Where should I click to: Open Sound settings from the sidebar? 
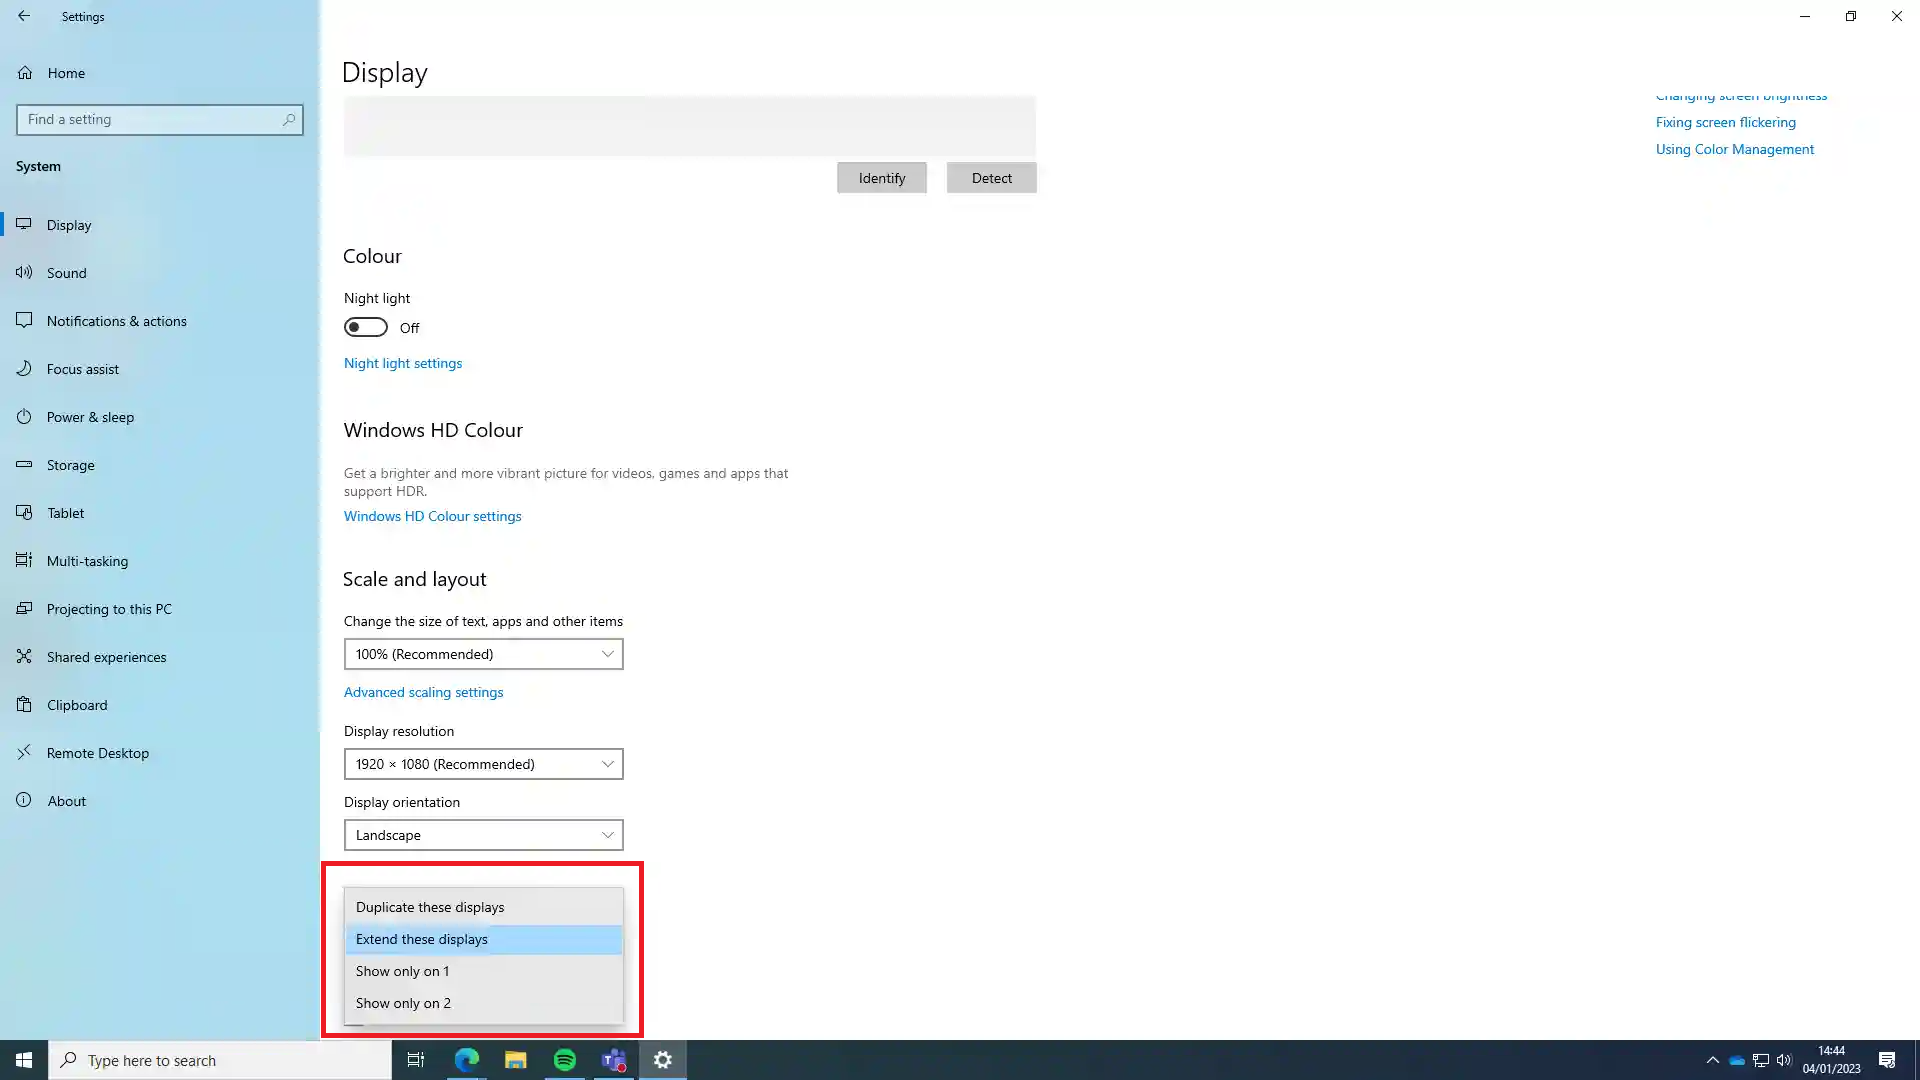[x=67, y=272]
